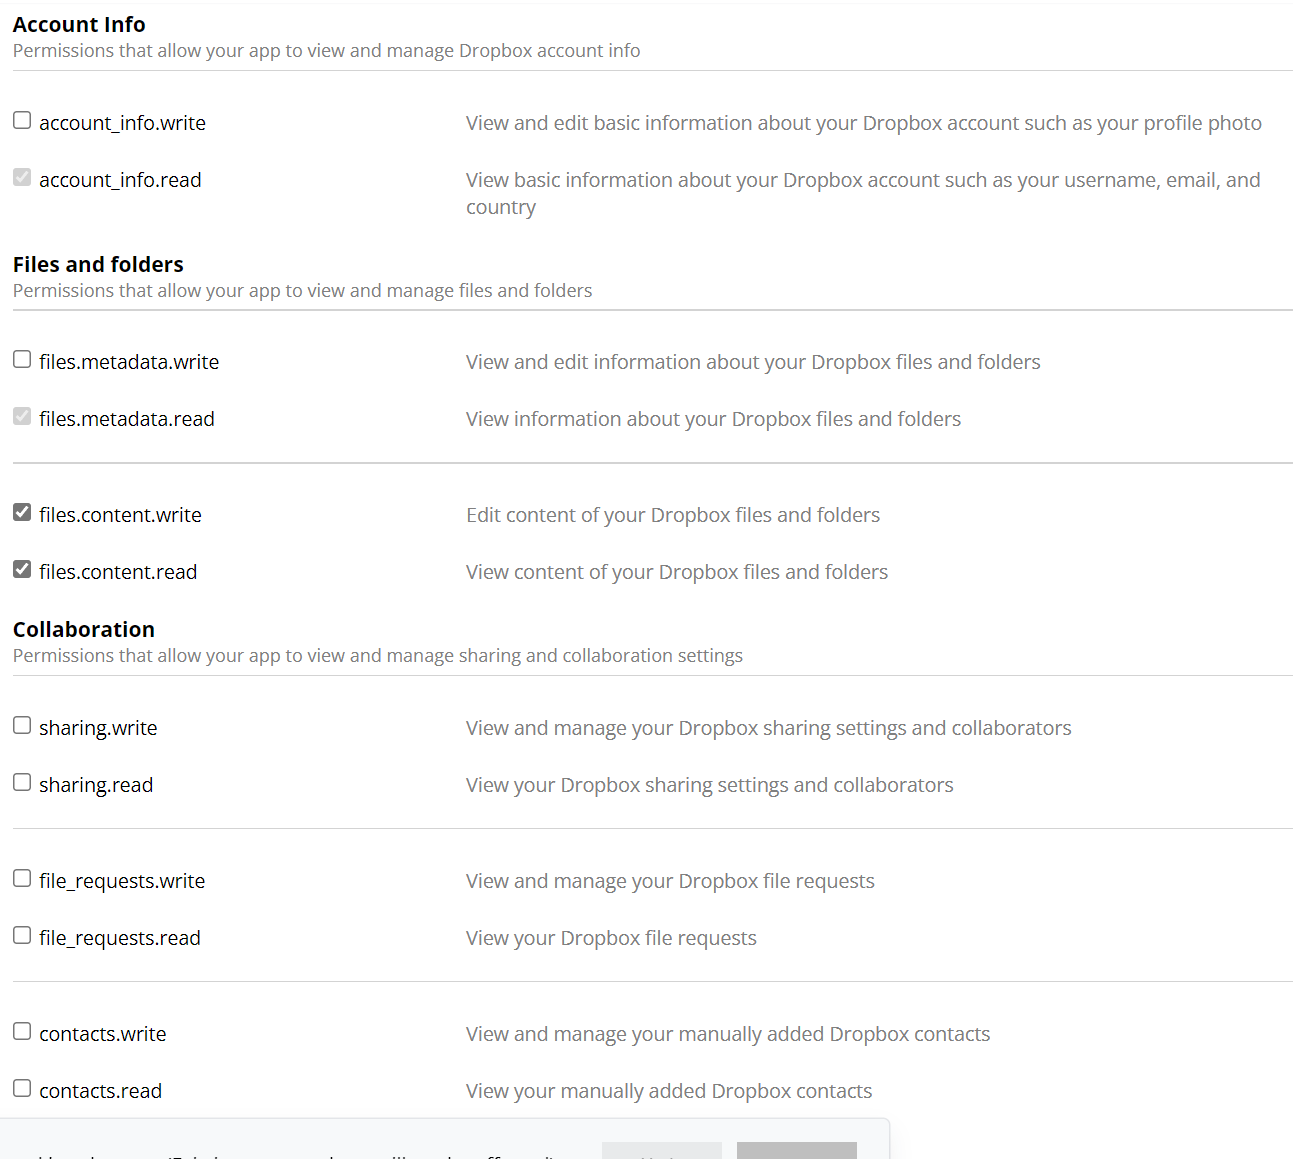Click the "Files and folders" section heading
This screenshot has width=1293, height=1159.
(98, 264)
